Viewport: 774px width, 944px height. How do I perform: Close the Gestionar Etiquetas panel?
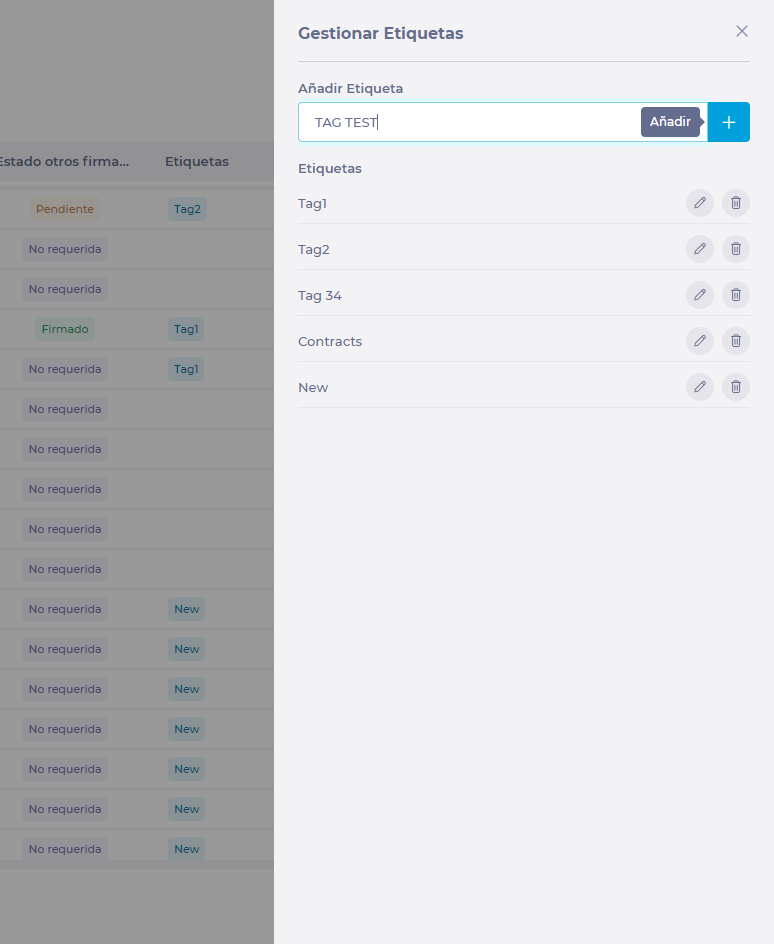coord(742,31)
